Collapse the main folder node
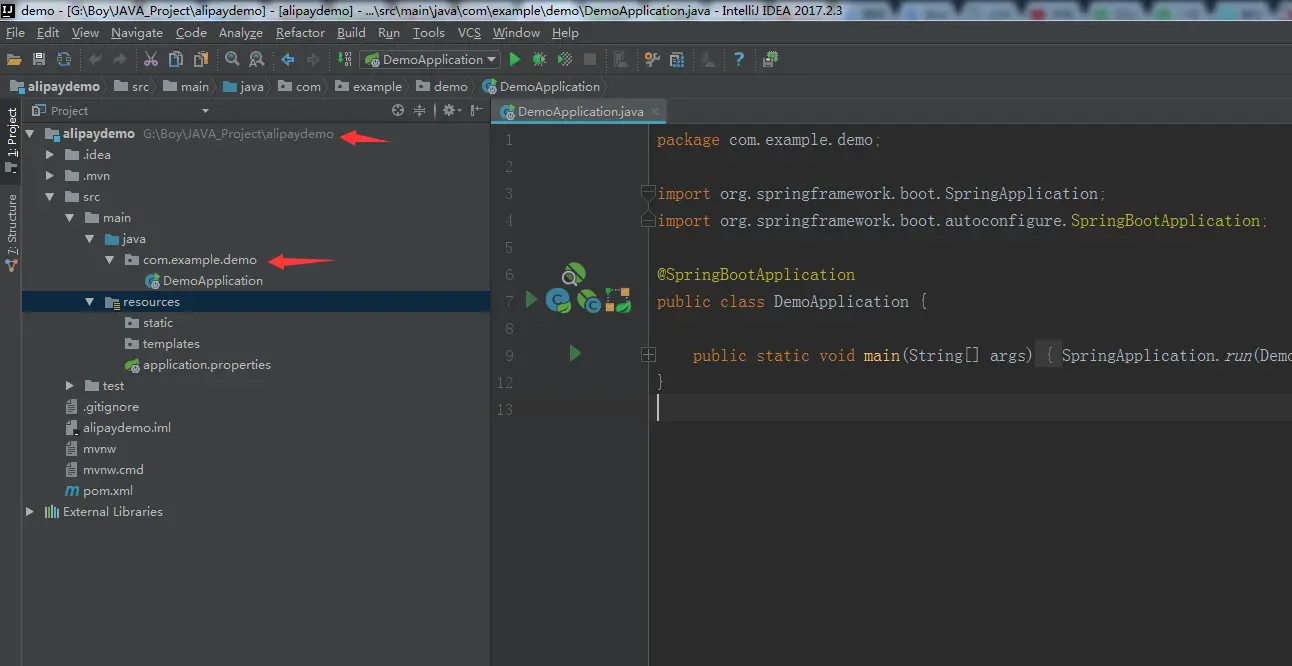1292x666 pixels. 70,218
